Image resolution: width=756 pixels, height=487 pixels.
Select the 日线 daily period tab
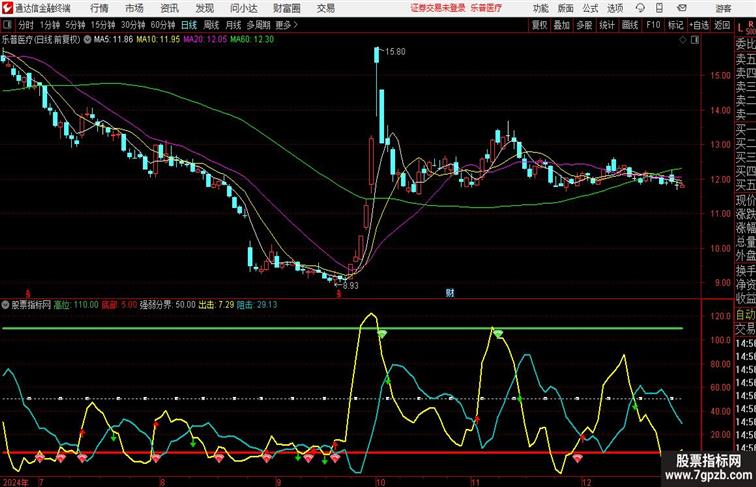click(x=189, y=25)
